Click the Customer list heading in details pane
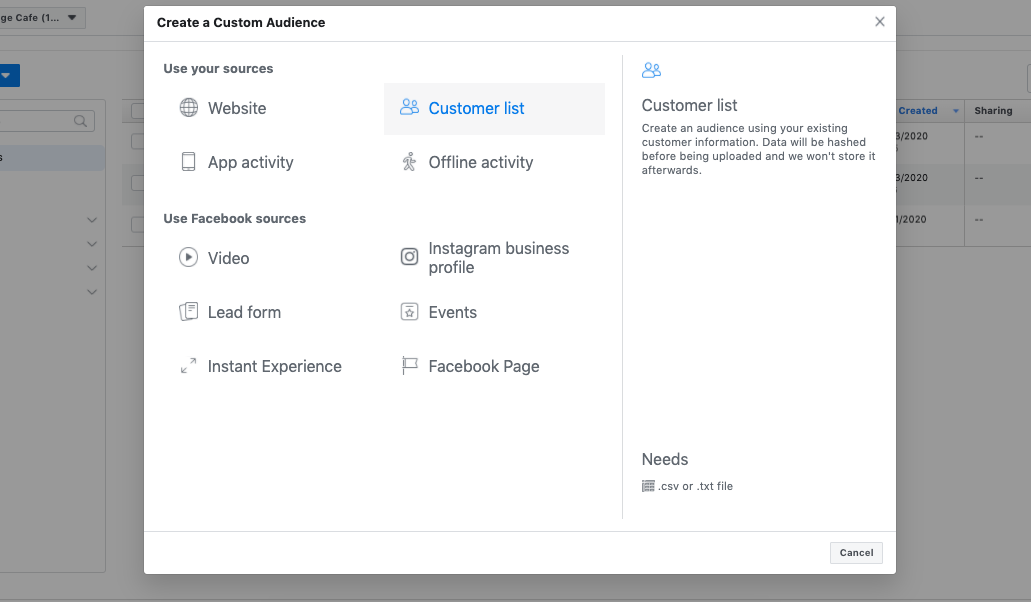This screenshot has height=602, width=1031. pyautogui.click(x=689, y=105)
